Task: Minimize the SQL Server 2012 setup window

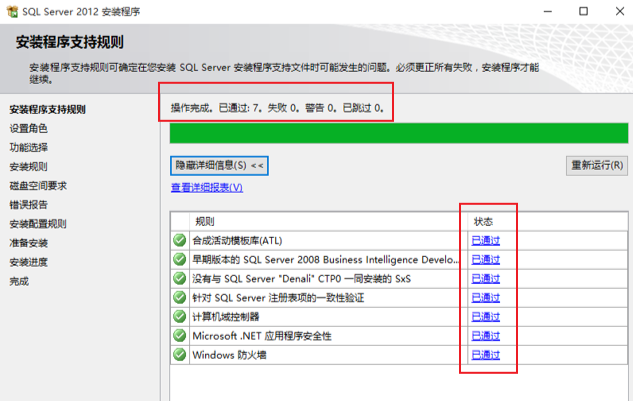Action: [548, 11]
